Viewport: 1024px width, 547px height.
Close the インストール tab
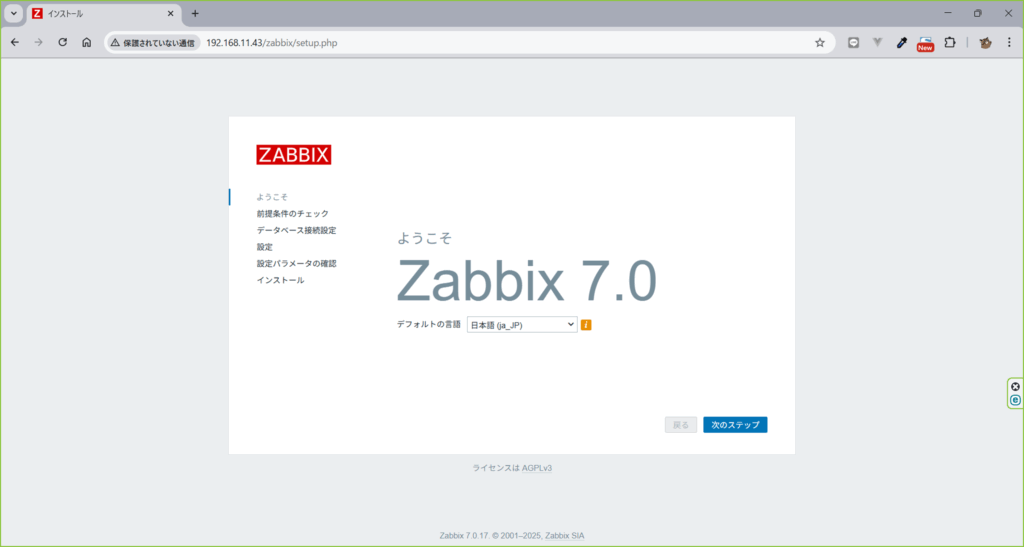[x=170, y=13]
